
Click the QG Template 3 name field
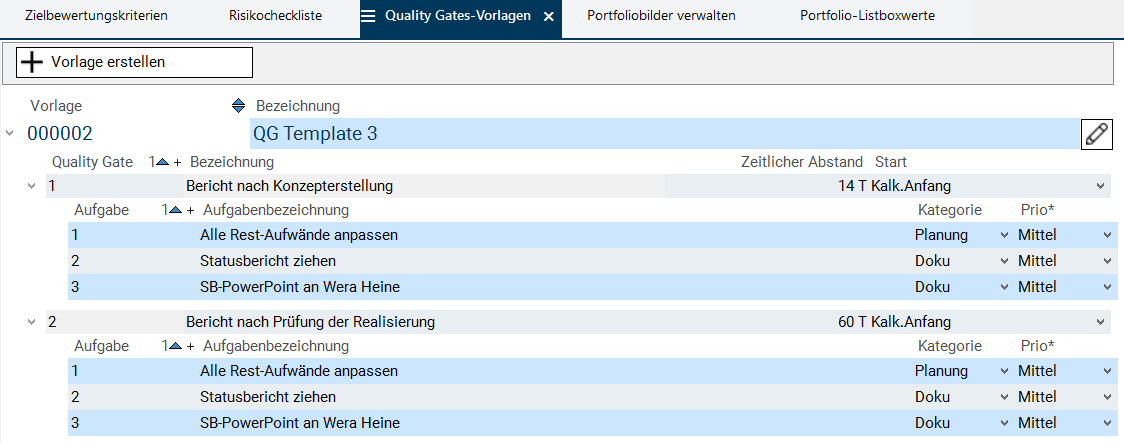click(660, 134)
